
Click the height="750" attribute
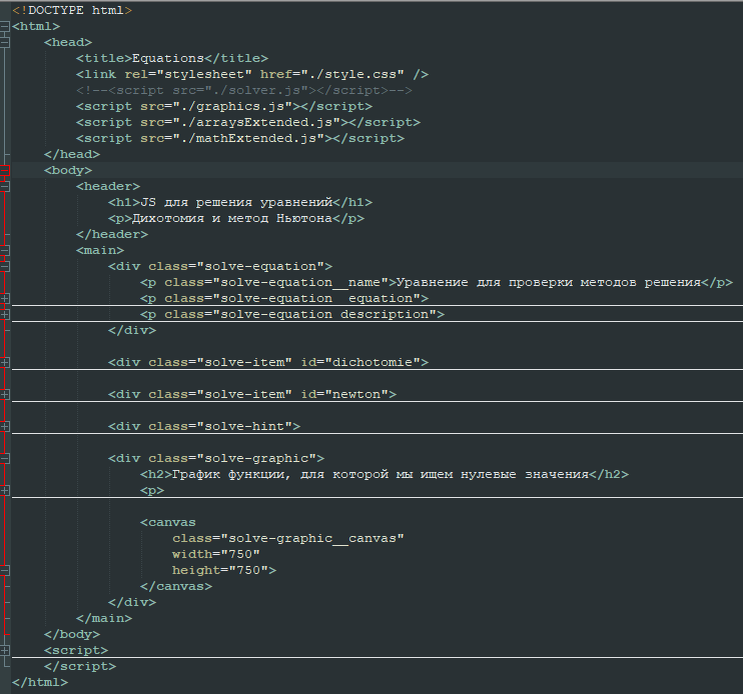click(x=220, y=570)
